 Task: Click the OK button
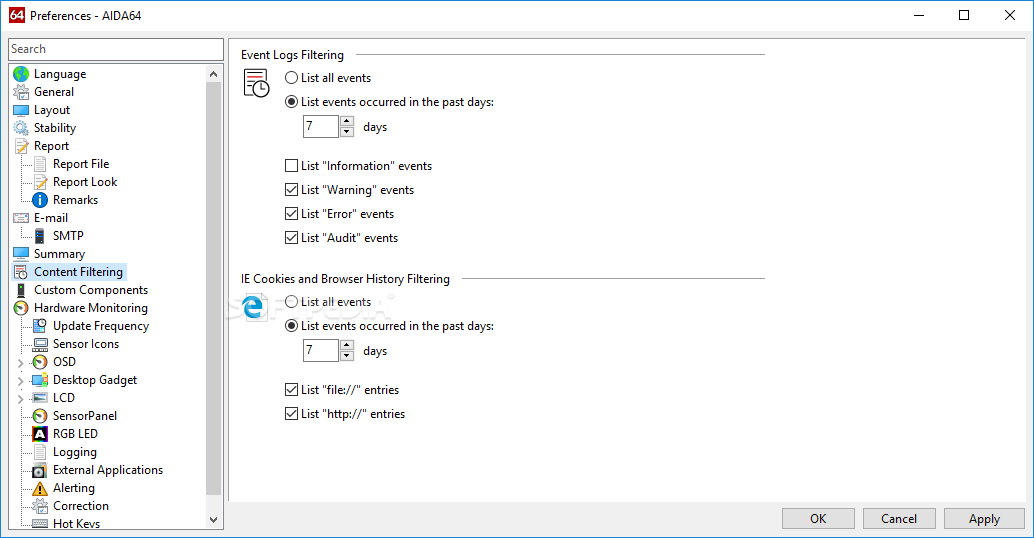(x=818, y=519)
